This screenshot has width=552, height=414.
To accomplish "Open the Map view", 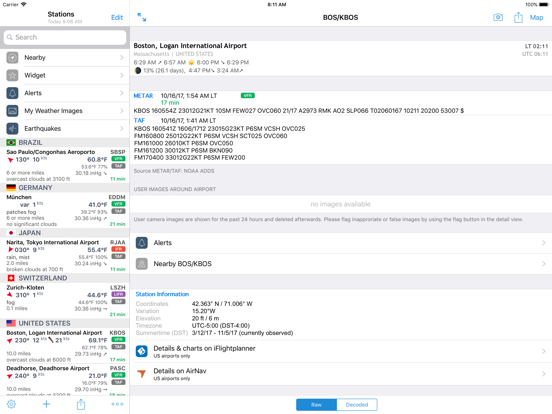I will pyautogui.click(x=536, y=18).
